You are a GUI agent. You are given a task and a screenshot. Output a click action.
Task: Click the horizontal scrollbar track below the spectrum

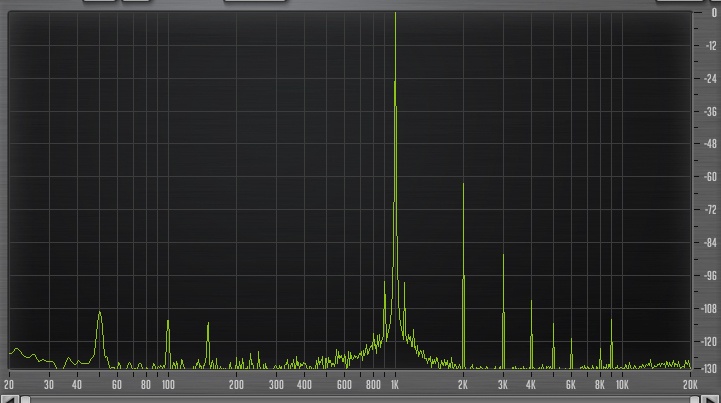pos(360,399)
